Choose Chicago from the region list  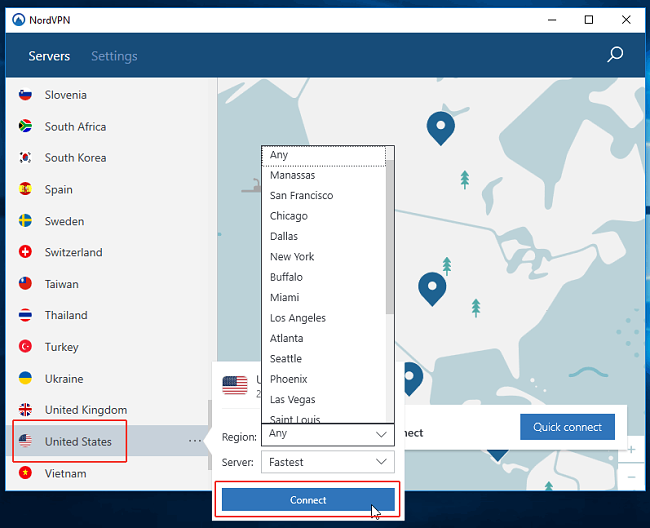click(x=324, y=216)
